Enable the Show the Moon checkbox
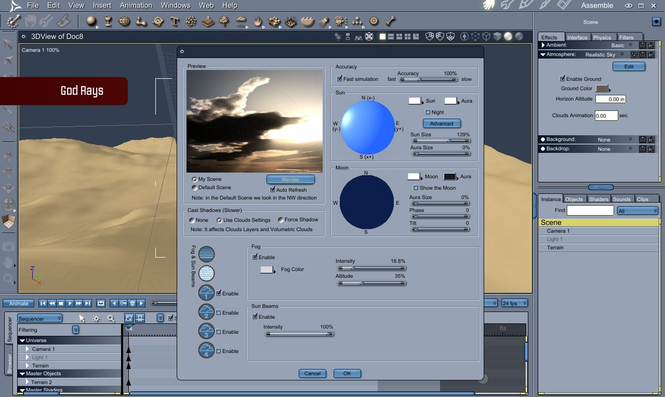665x397 pixels. click(416, 187)
